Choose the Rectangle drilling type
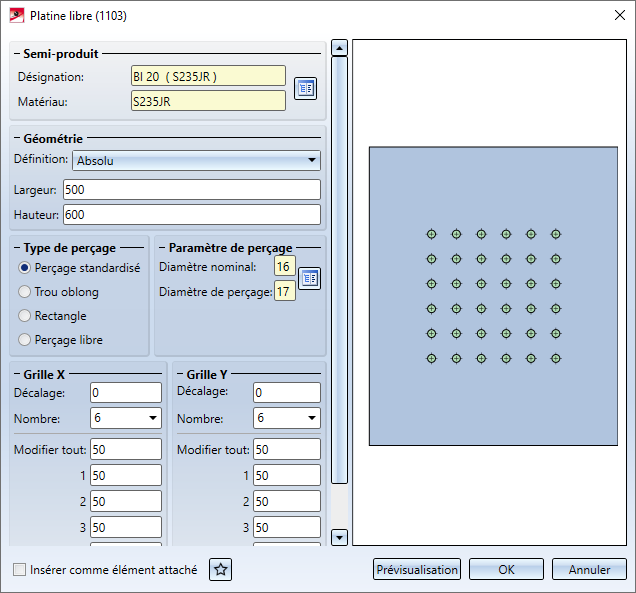 (25, 316)
